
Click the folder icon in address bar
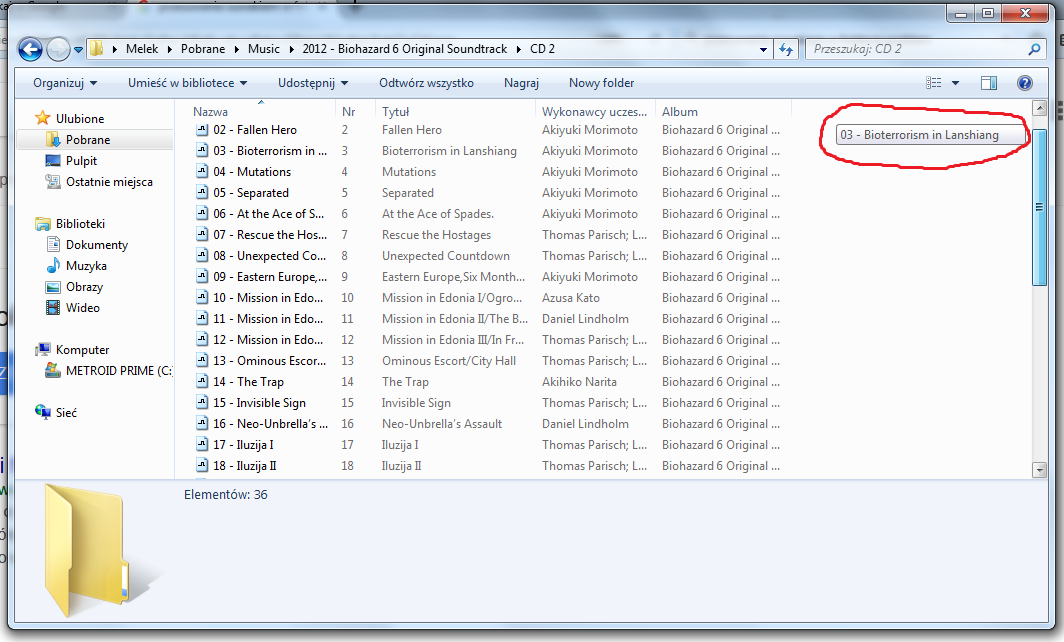point(96,48)
